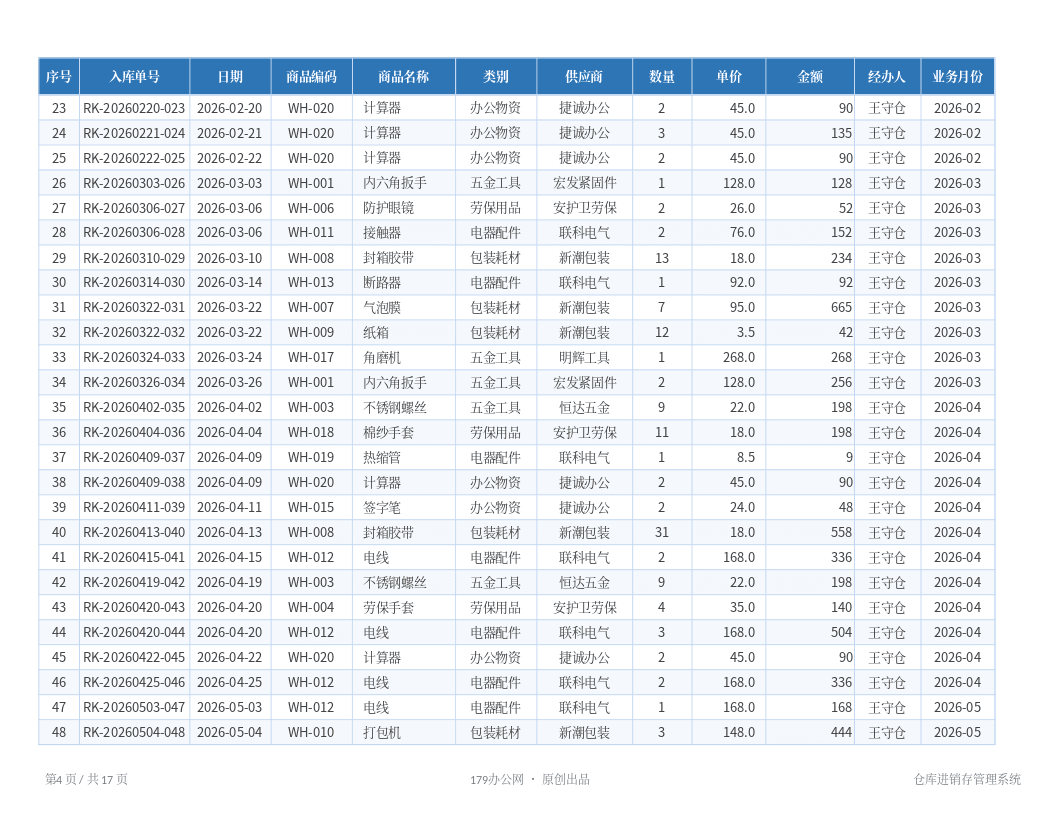The width and height of the screenshot is (1056, 816).
Task: Click the 金额 header cell
Action: [810, 77]
